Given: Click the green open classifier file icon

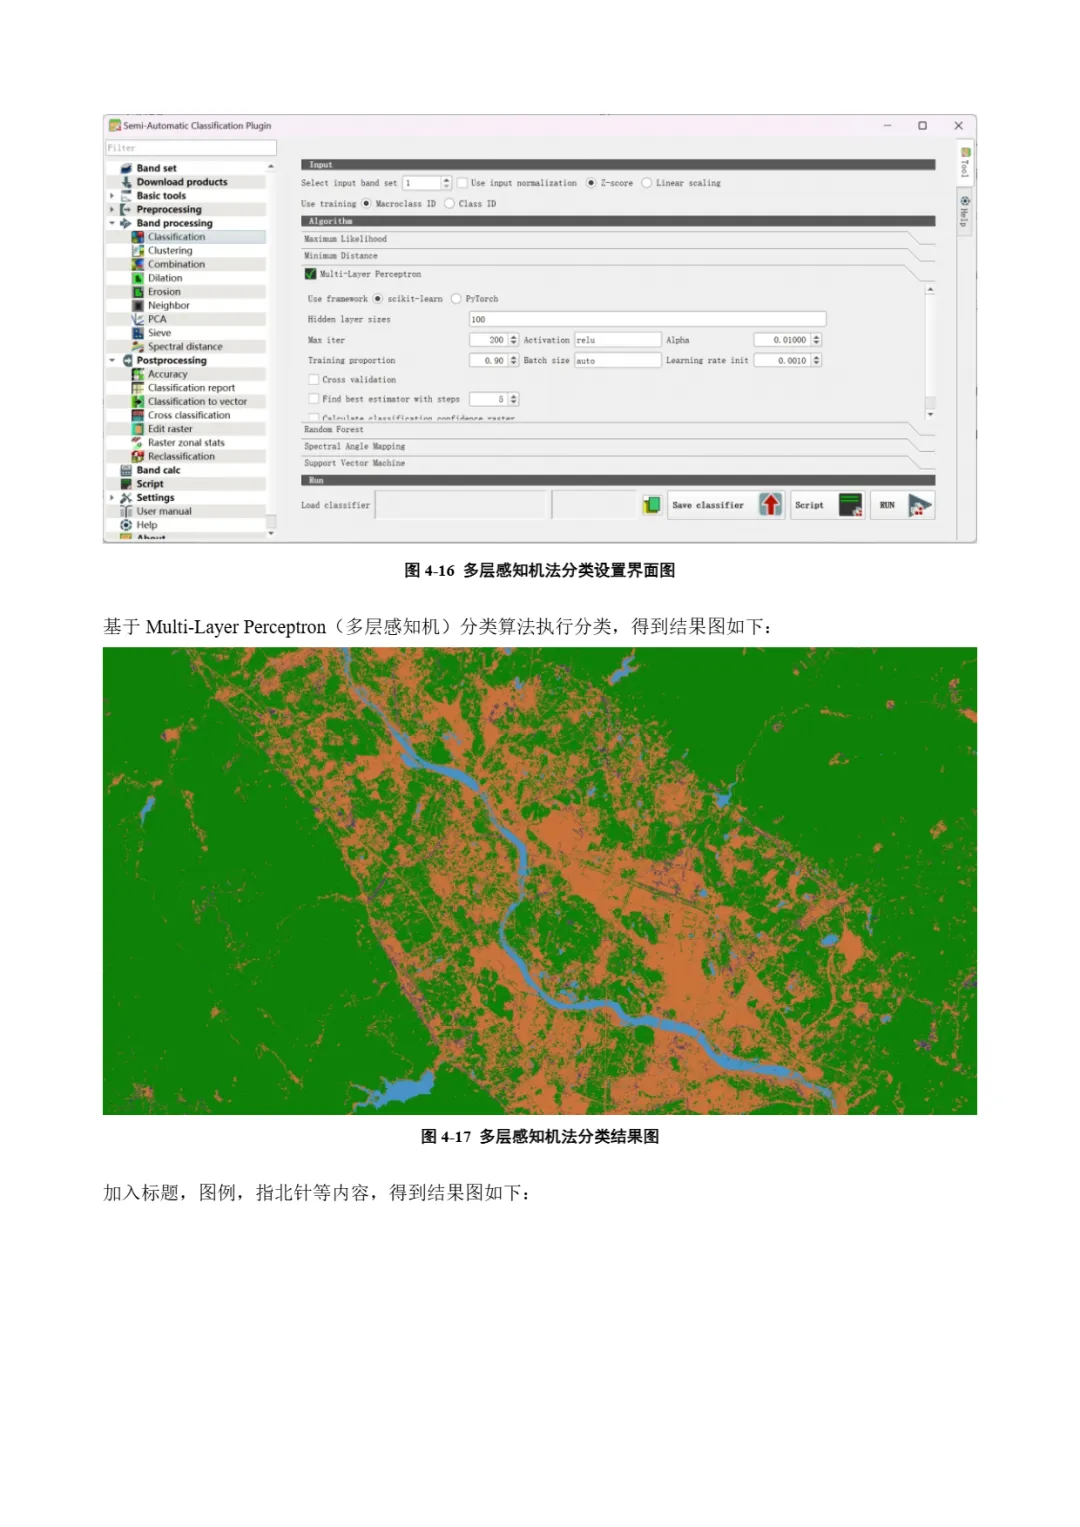Looking at the screenshot, I should click(652, 505).
